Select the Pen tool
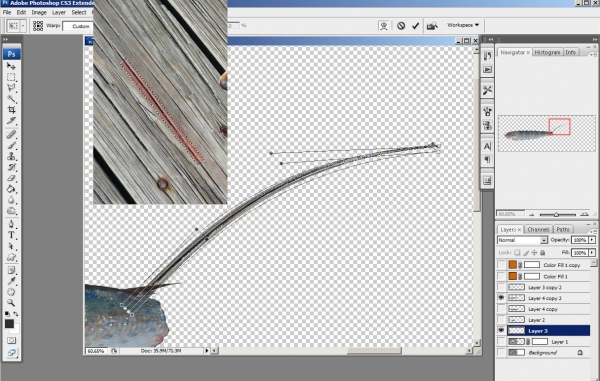Screen dimensions: 600x381 tap(11, 224)
